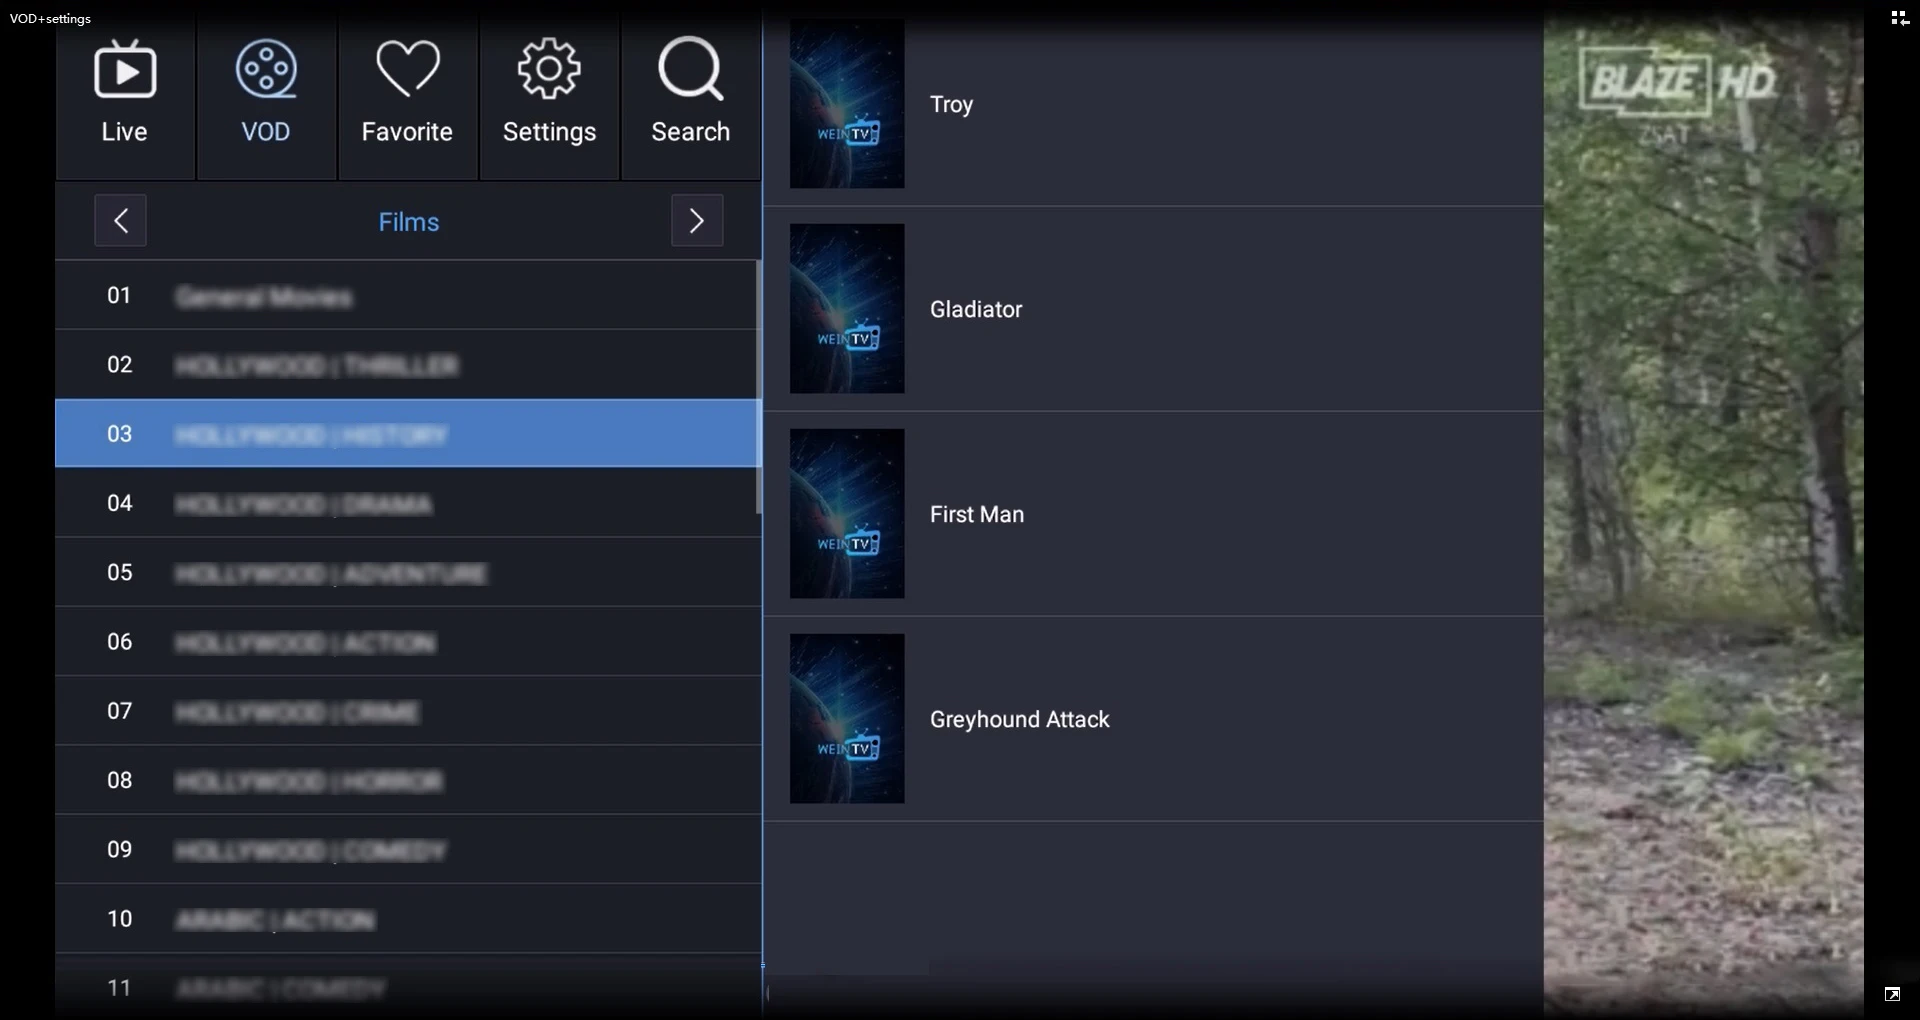Screen dimensions: 1920x1020
Task: Go to next category with right chevron
Action: (x=697, y=220)
